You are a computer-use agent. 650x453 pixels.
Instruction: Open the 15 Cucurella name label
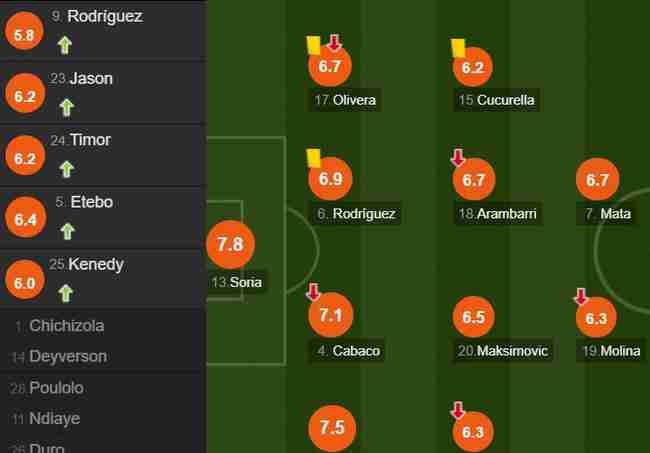[497, 100]
